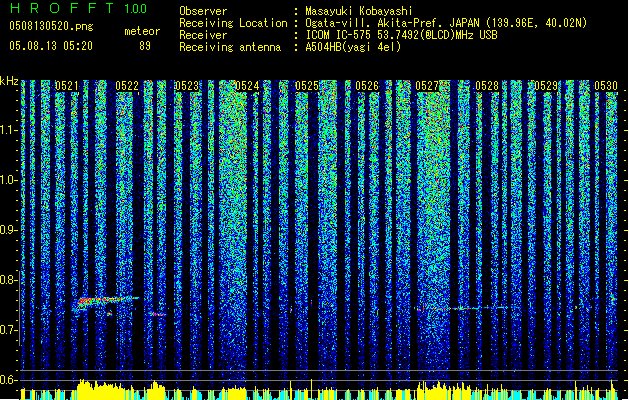Image resolution: width=629 pixels, height=400 pixels.
Task: Click the 'meteor' label
Action: pos(142,31)
